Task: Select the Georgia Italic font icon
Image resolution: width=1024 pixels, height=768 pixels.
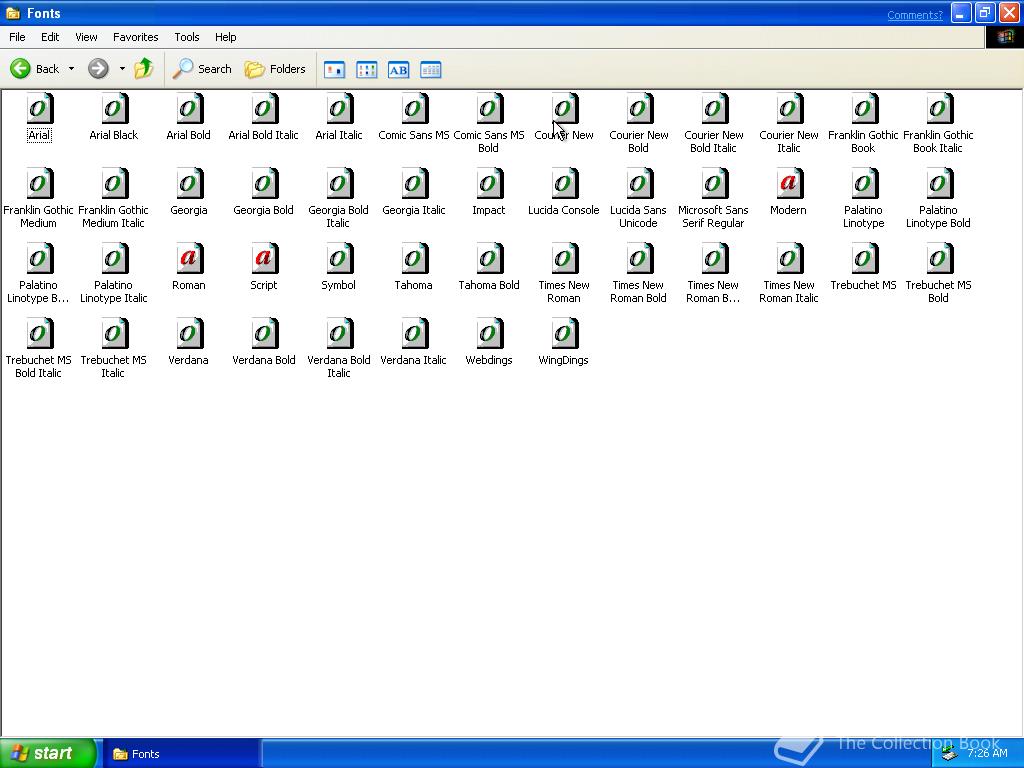Action: coord(413,184)
